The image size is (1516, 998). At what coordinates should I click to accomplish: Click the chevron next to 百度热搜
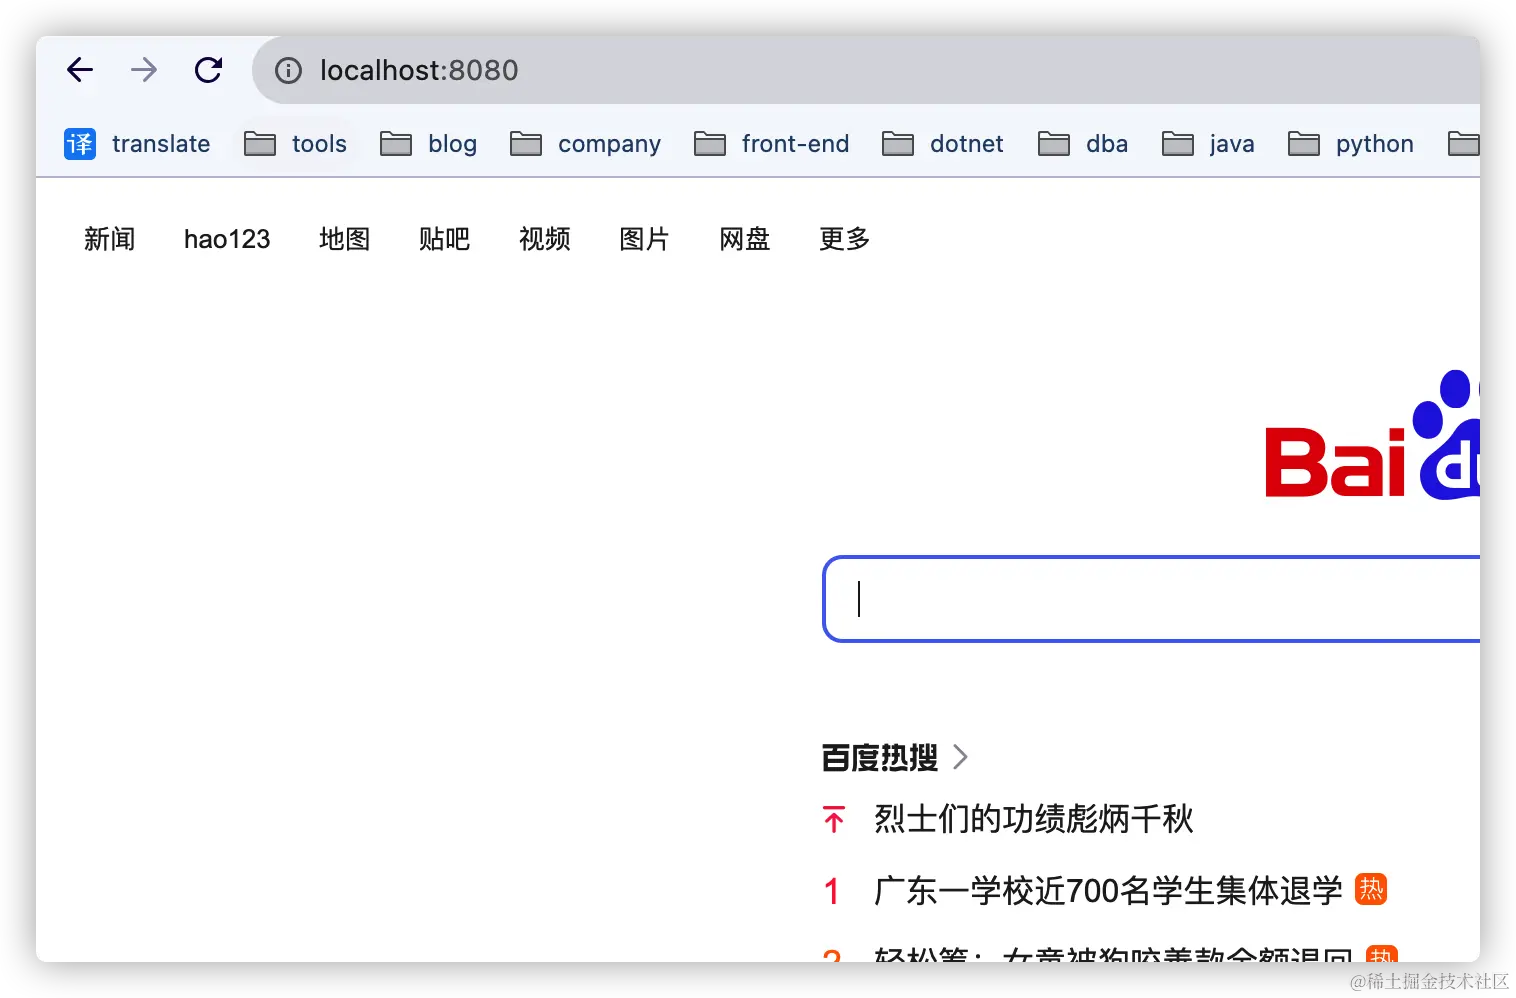[x=960, y=757]
